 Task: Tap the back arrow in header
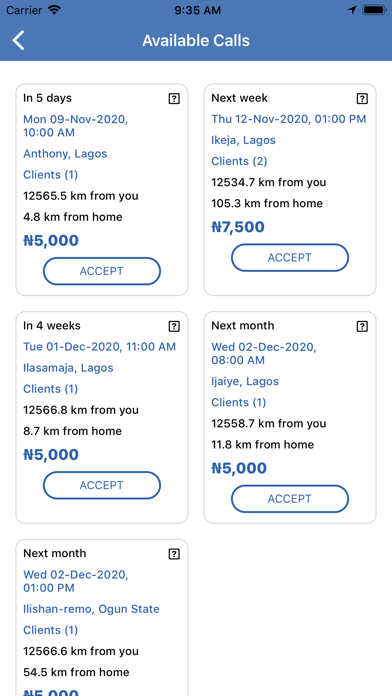coord(19,40)
